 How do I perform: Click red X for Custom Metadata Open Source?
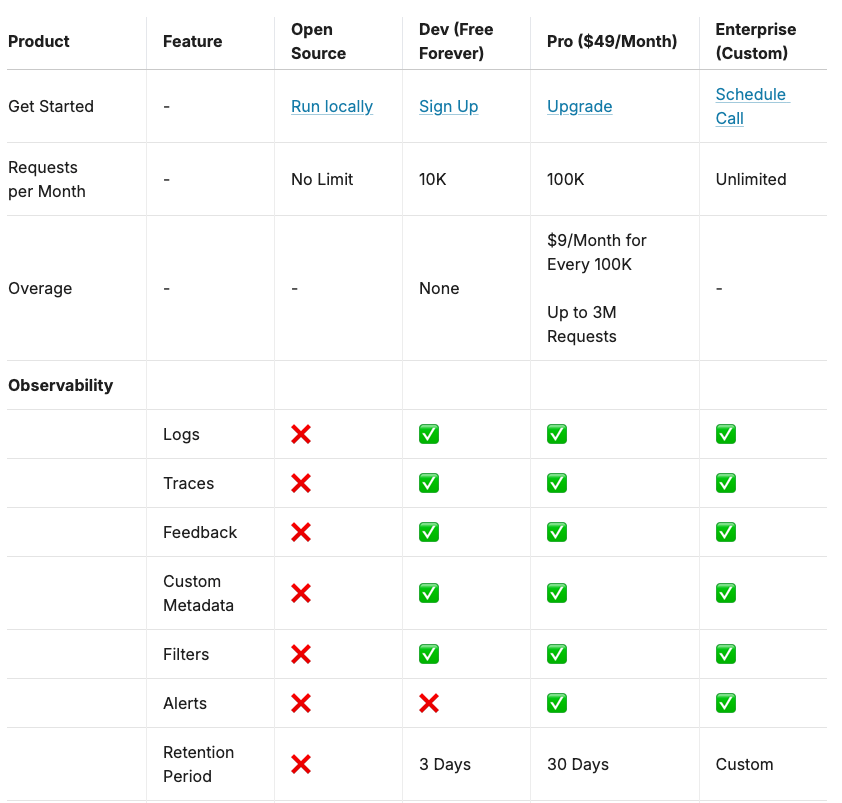(x=301, y=593)
